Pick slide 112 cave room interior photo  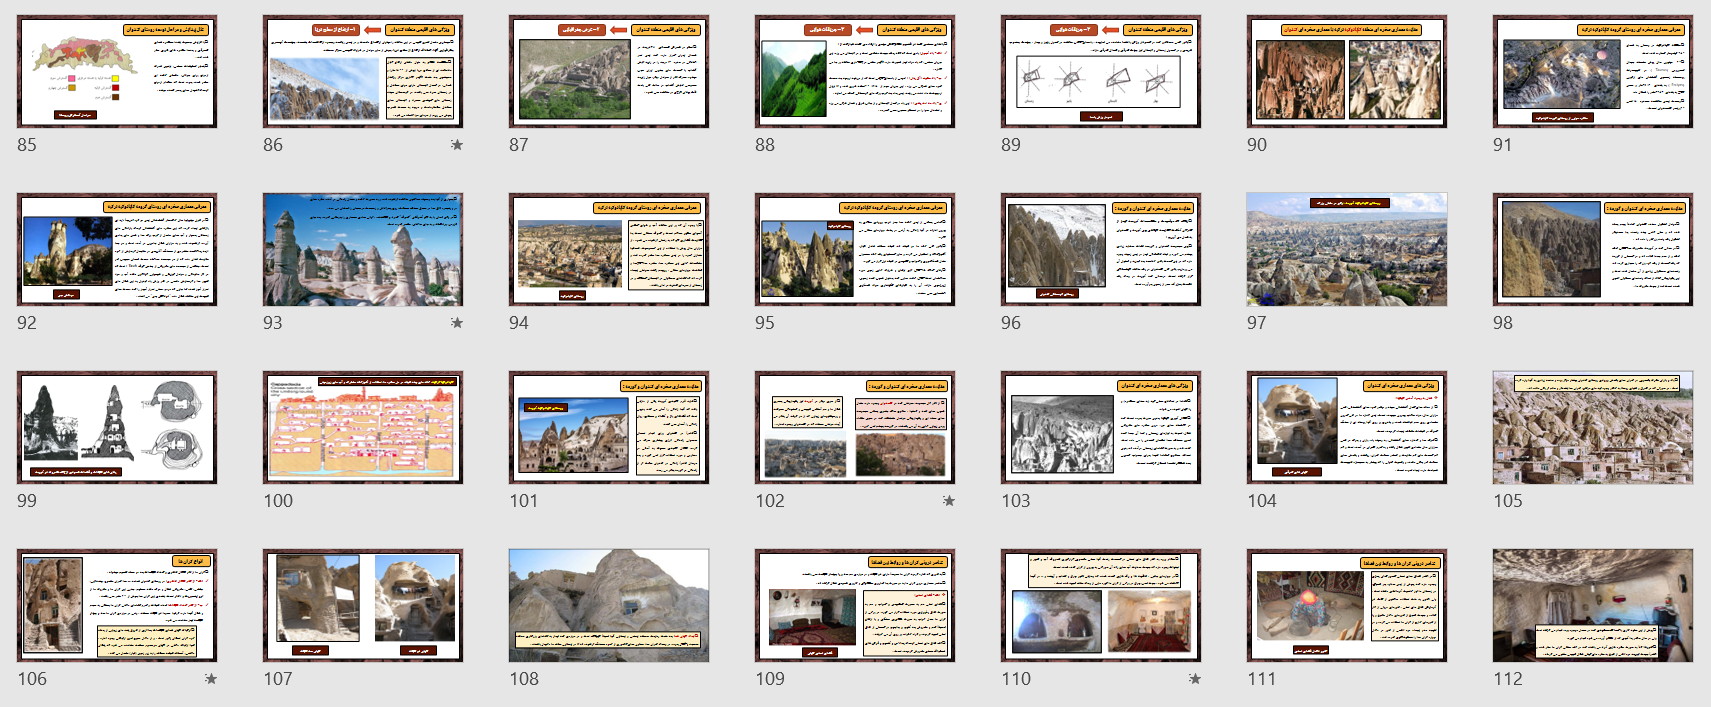point(1593,605)
